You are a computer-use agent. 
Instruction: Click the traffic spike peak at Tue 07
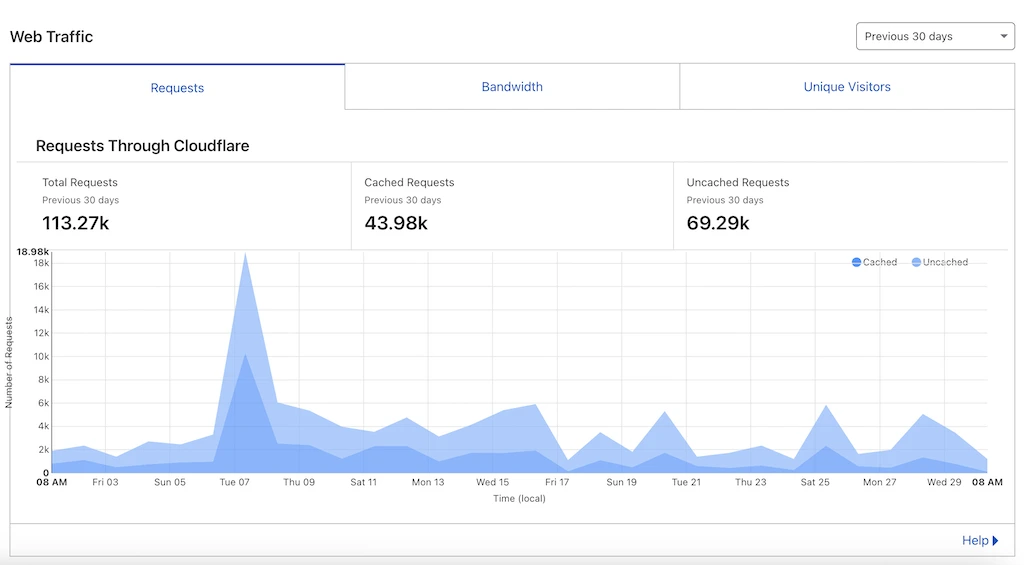pos(245,253)
